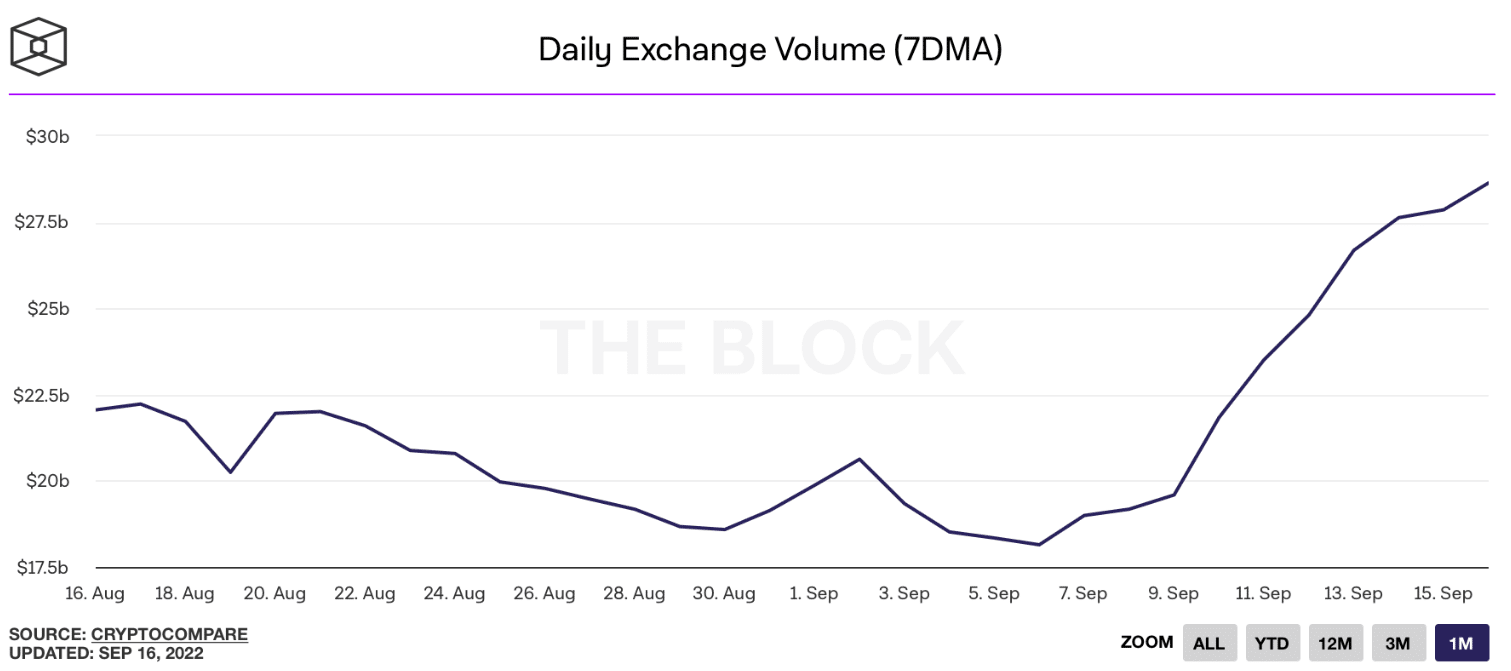This screenshot has width=1511, height=671.
Task: Click the Daily Exchange Volume (7DMA) title
Action: tap(770, 49)
